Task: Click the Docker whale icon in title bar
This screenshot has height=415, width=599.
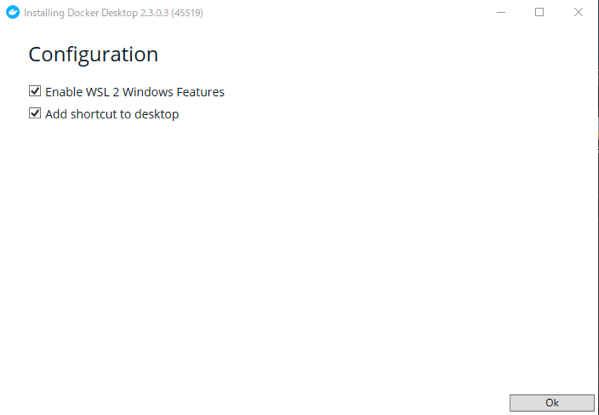Action: [13, 13]
